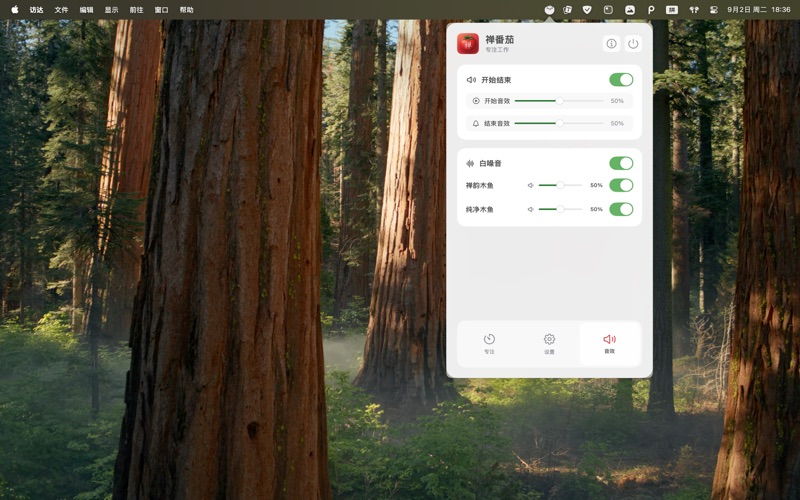Open the 窗口 menu
This screenshot has width=800, height=500.
[161, 9]
